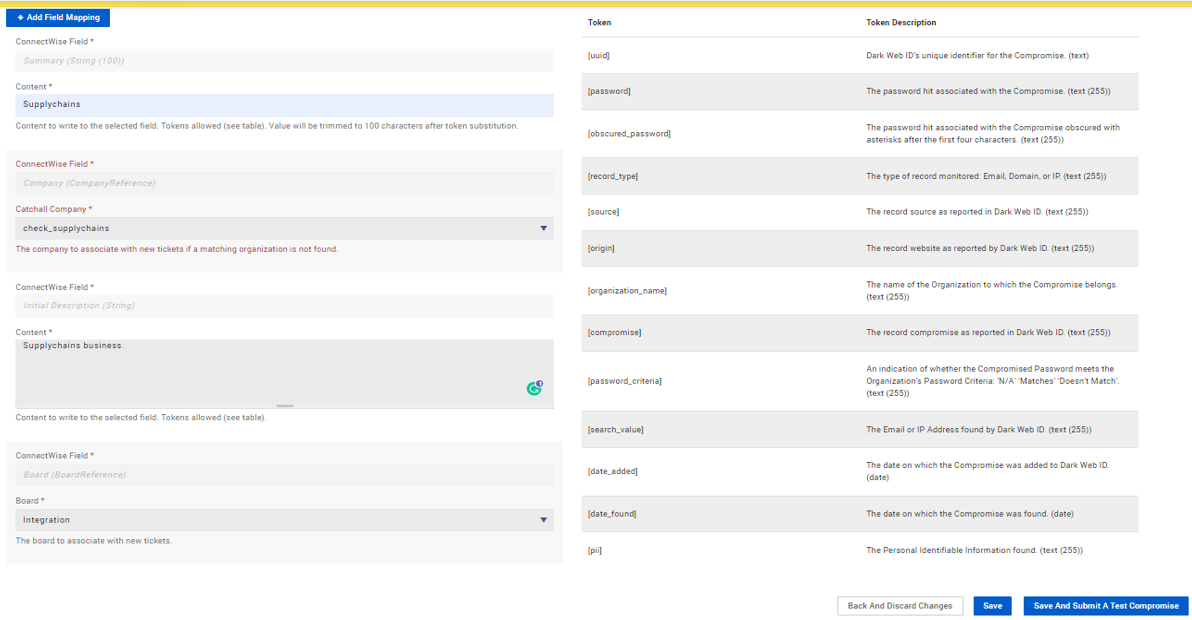Click the Token Description column header
The image size is (1192, 620).
click(x=901, y=22)
